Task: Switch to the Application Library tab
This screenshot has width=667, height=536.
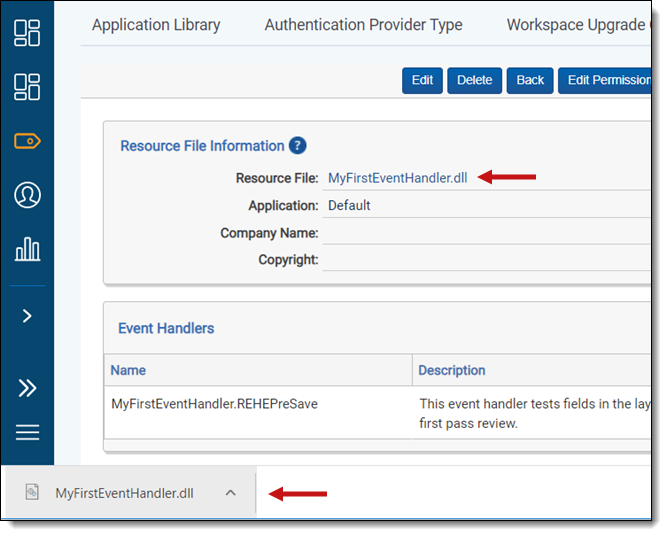Action: click(156, 25)
